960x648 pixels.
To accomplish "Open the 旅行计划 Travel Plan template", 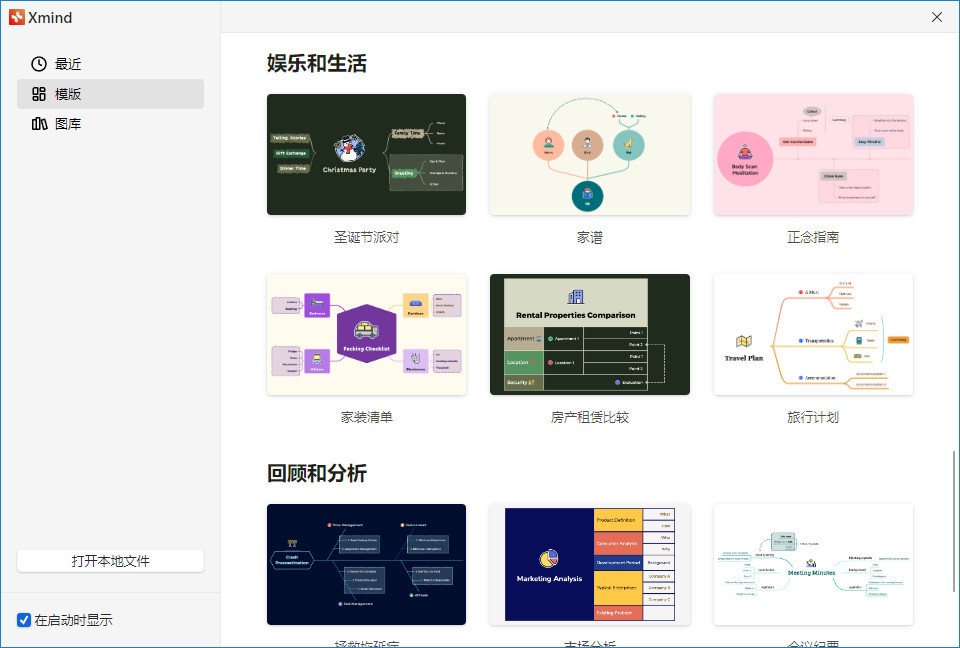I will pos(813,334).
